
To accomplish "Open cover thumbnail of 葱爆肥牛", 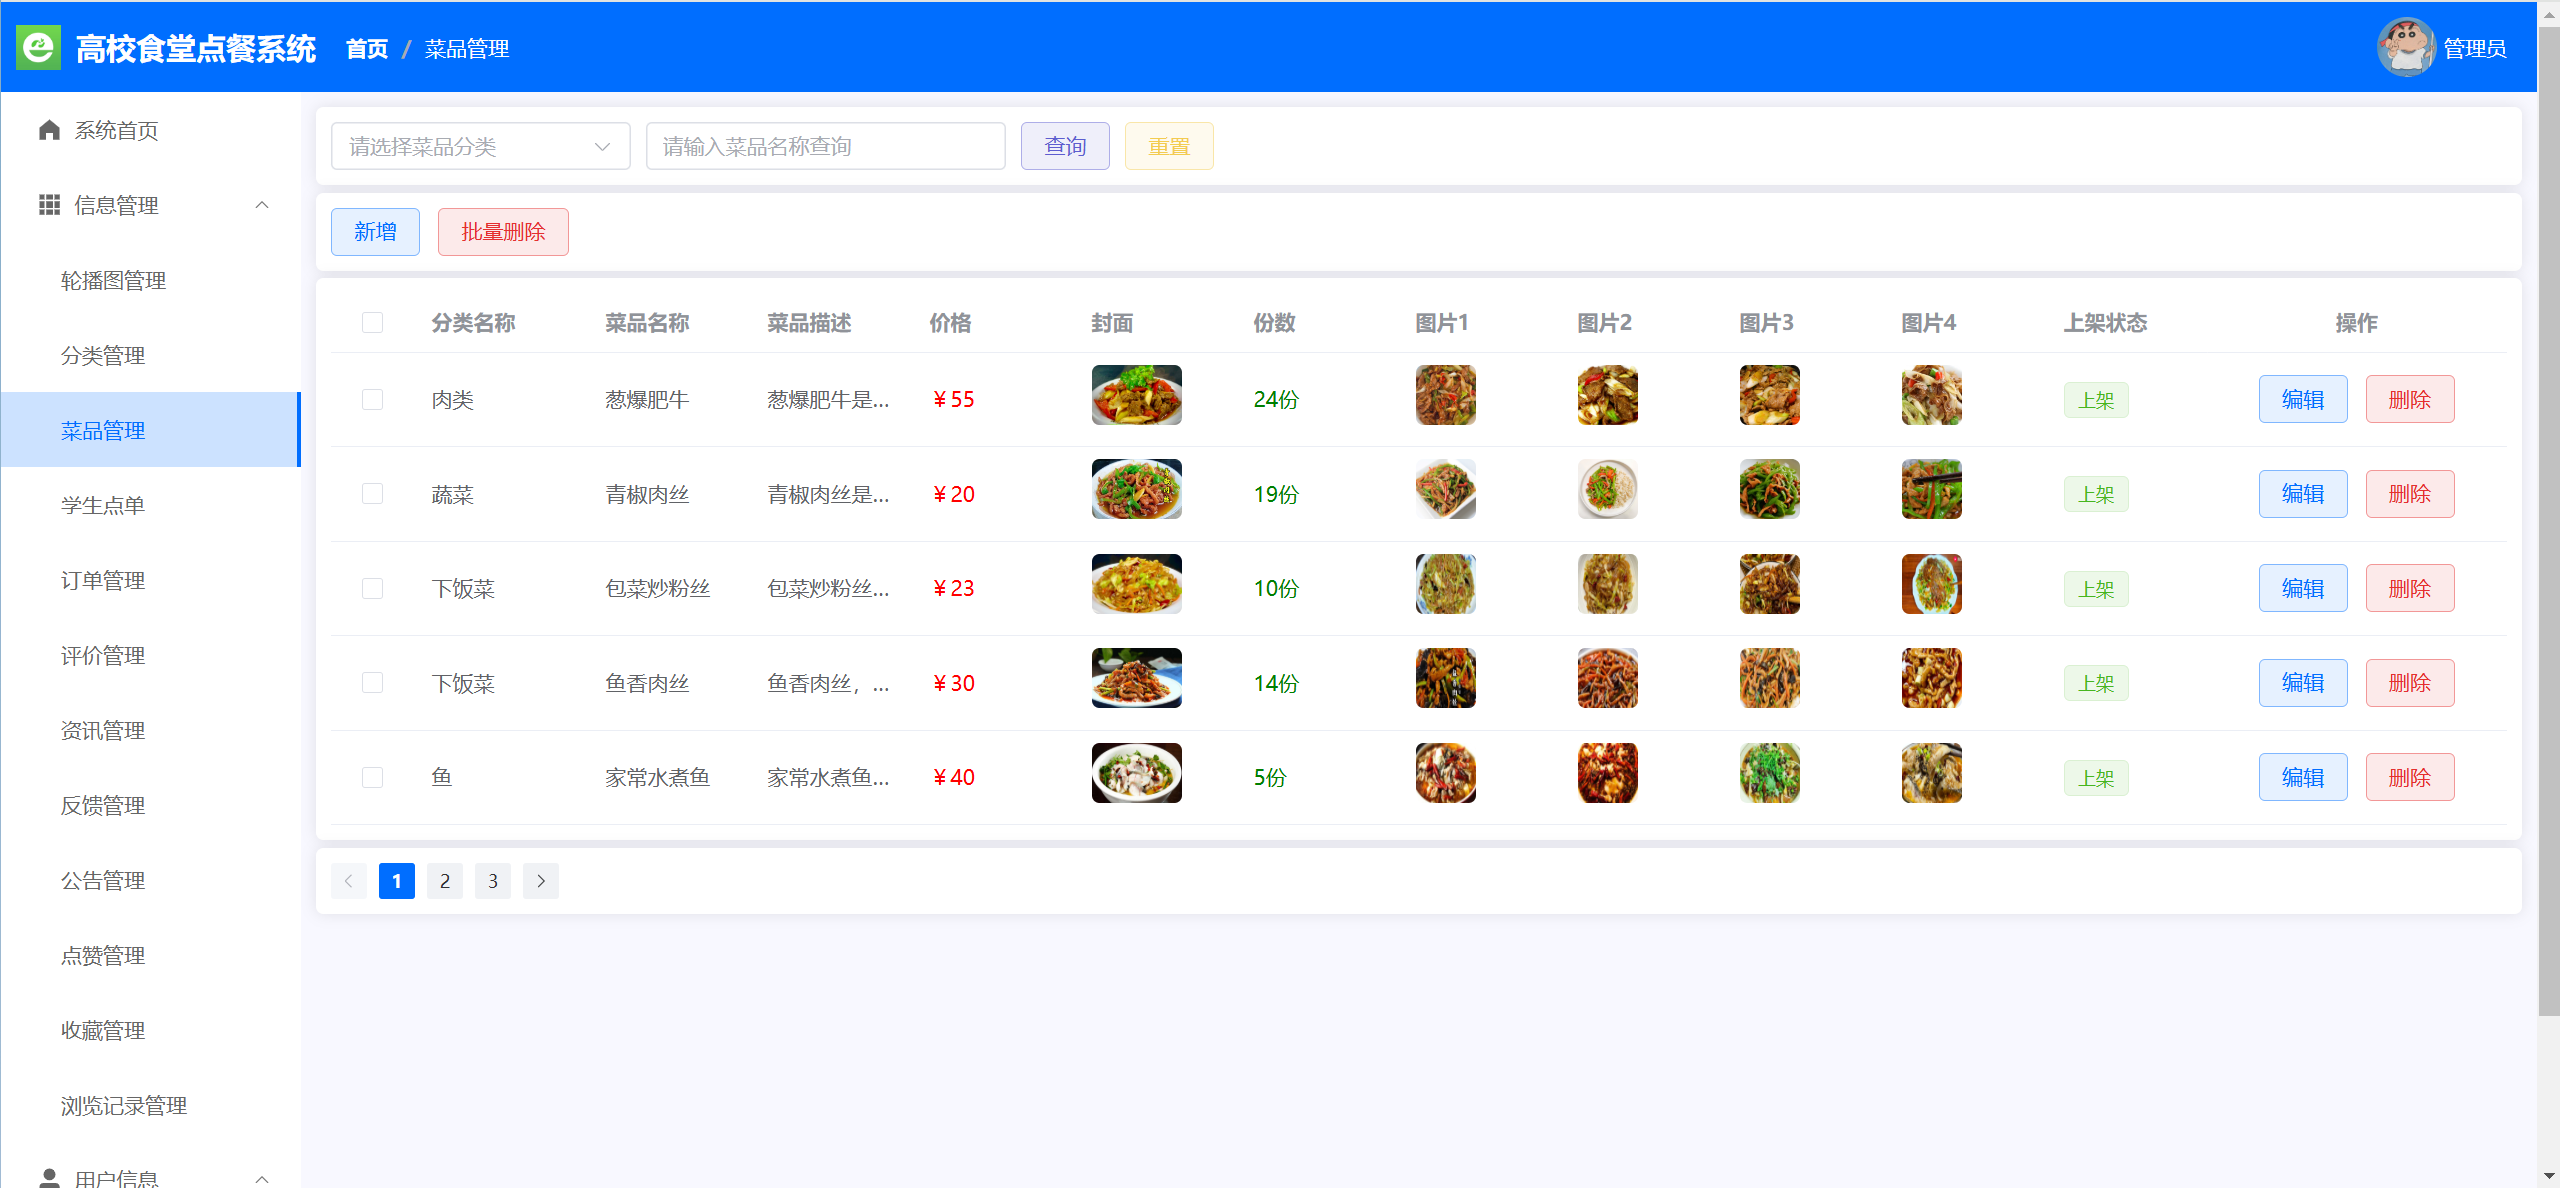I will 1136,395.
